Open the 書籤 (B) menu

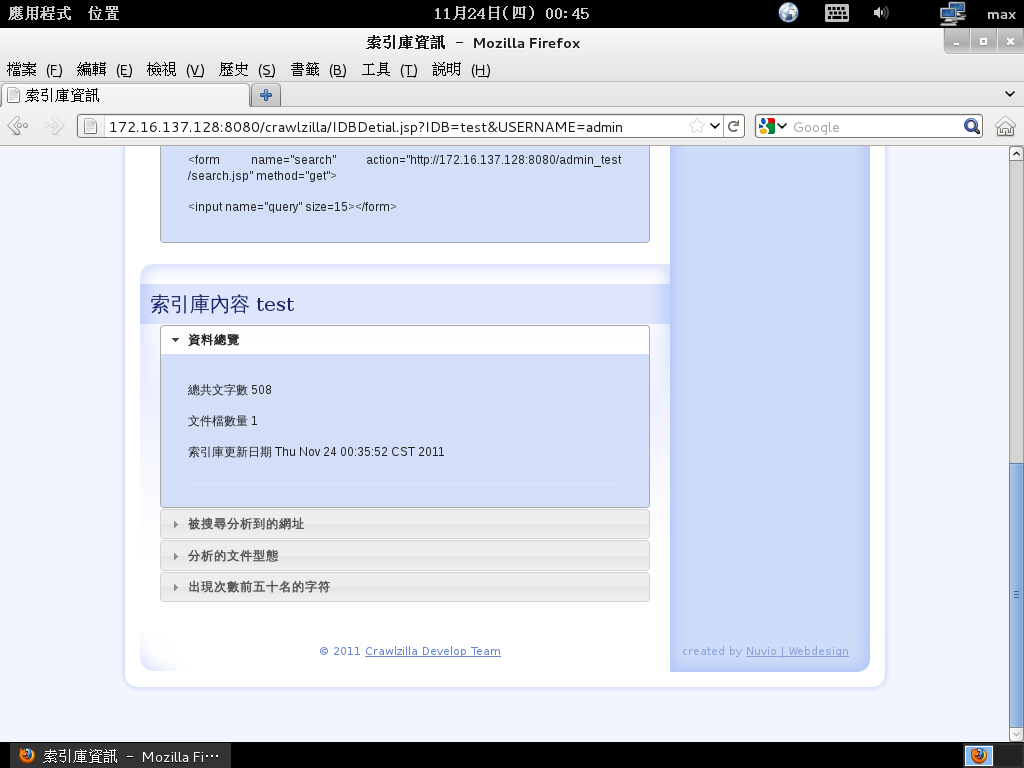(318, 70)
